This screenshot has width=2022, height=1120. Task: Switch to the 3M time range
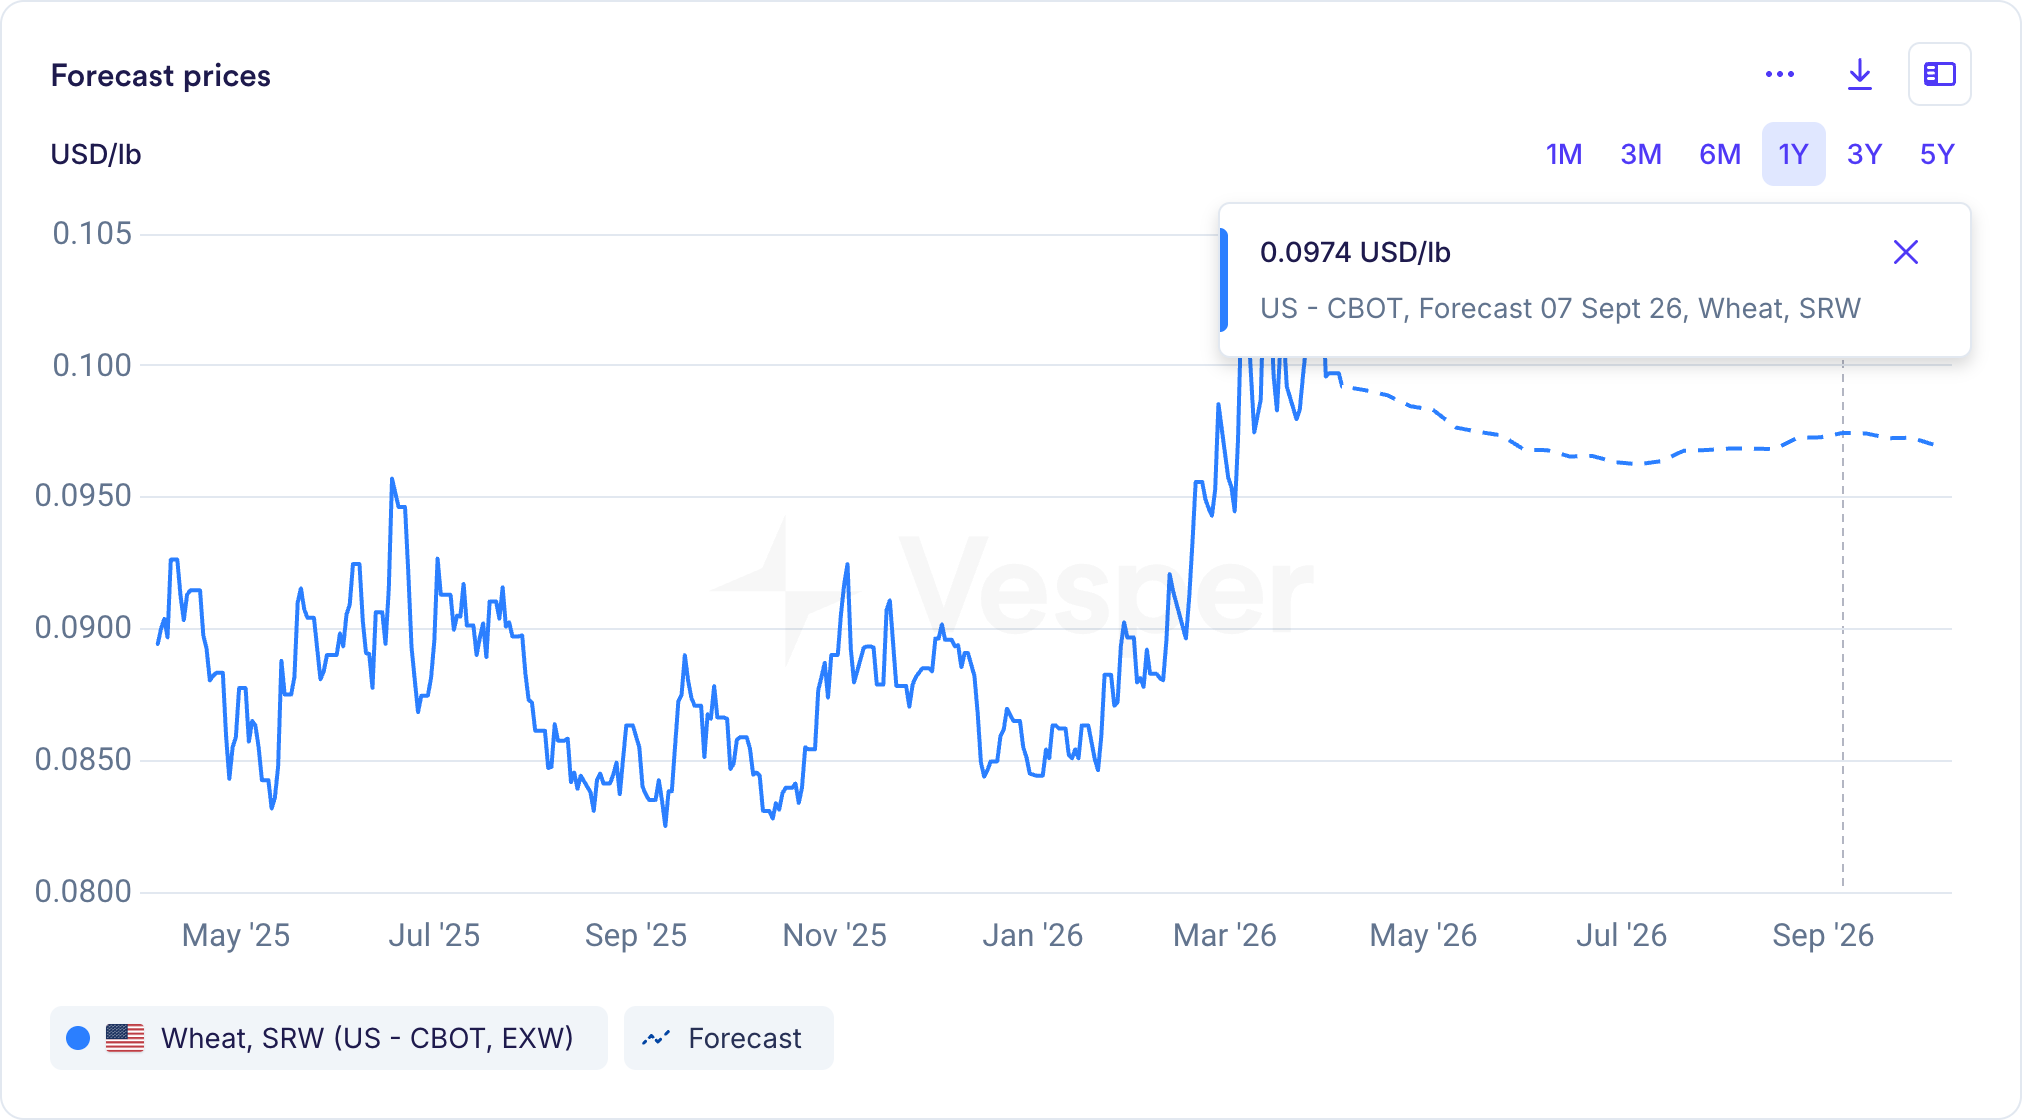(1641, 154)
